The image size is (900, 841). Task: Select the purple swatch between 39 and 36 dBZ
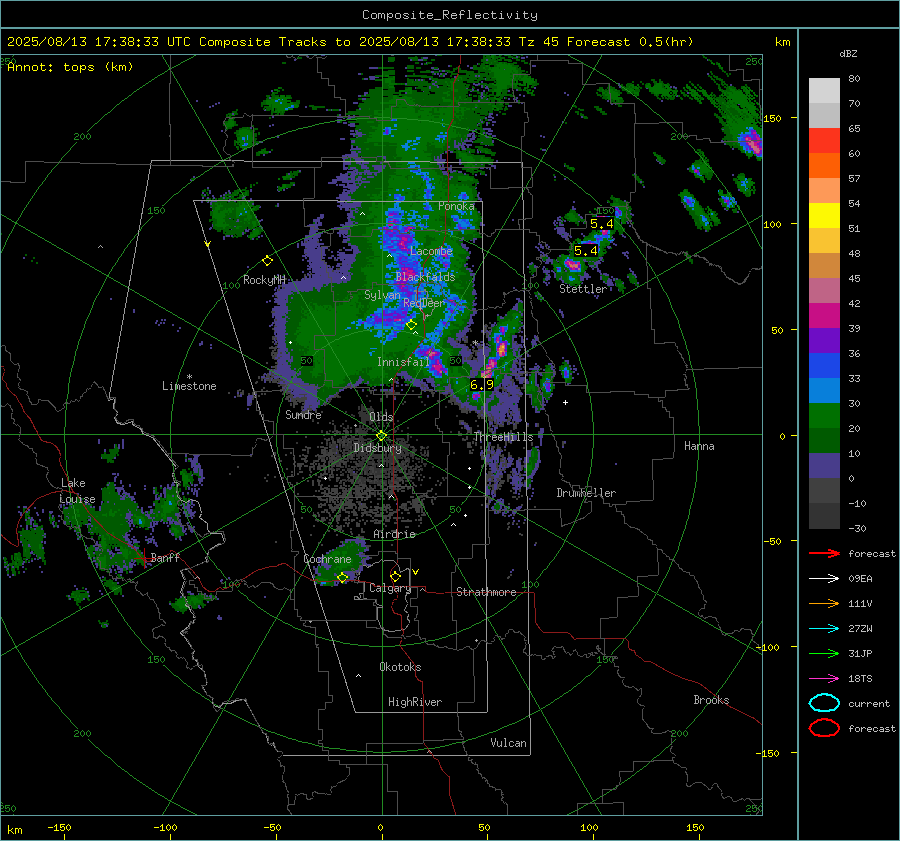point(824,340)
